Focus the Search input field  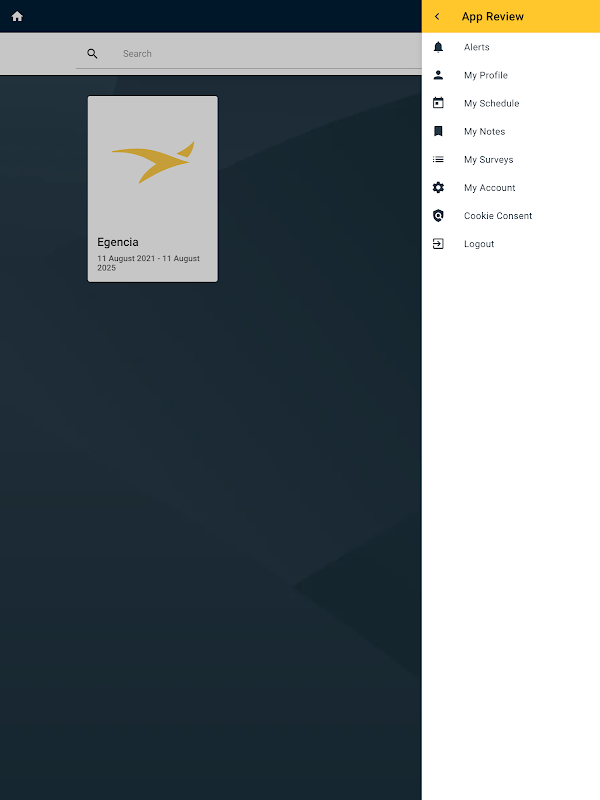pos(249,54)
